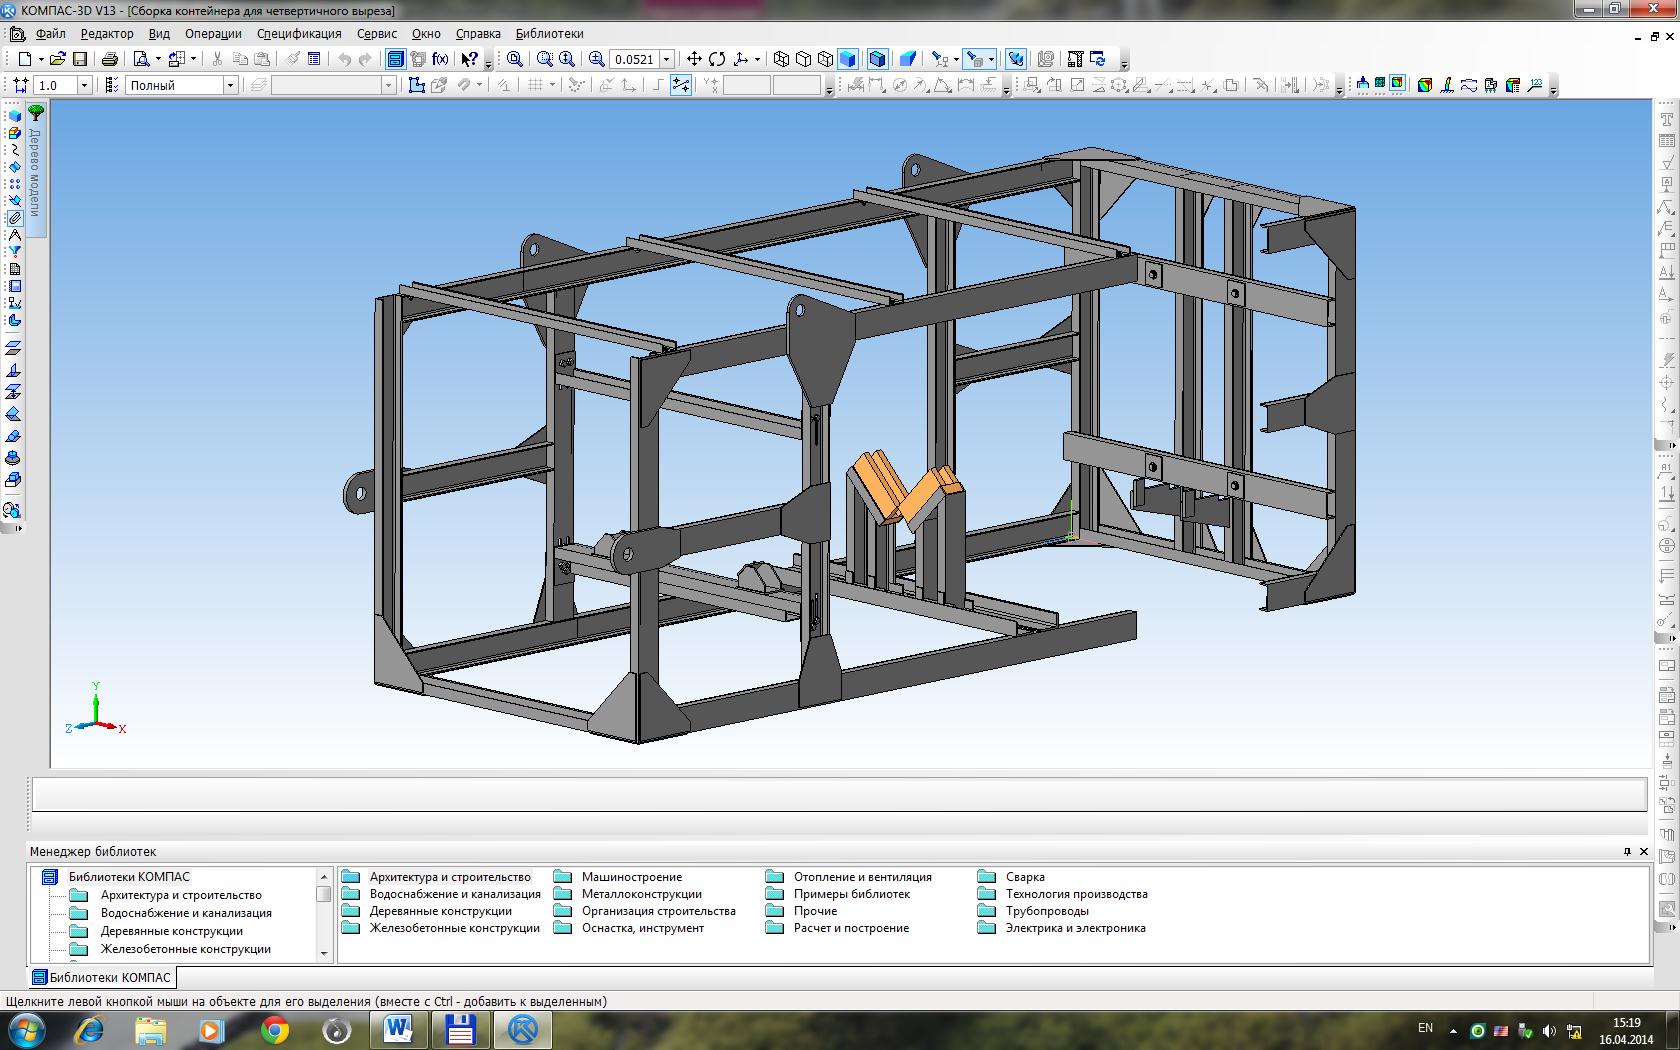Toggle shaded display mode
This screenshot has height=1050, width=1680.
tap(848, 59)
